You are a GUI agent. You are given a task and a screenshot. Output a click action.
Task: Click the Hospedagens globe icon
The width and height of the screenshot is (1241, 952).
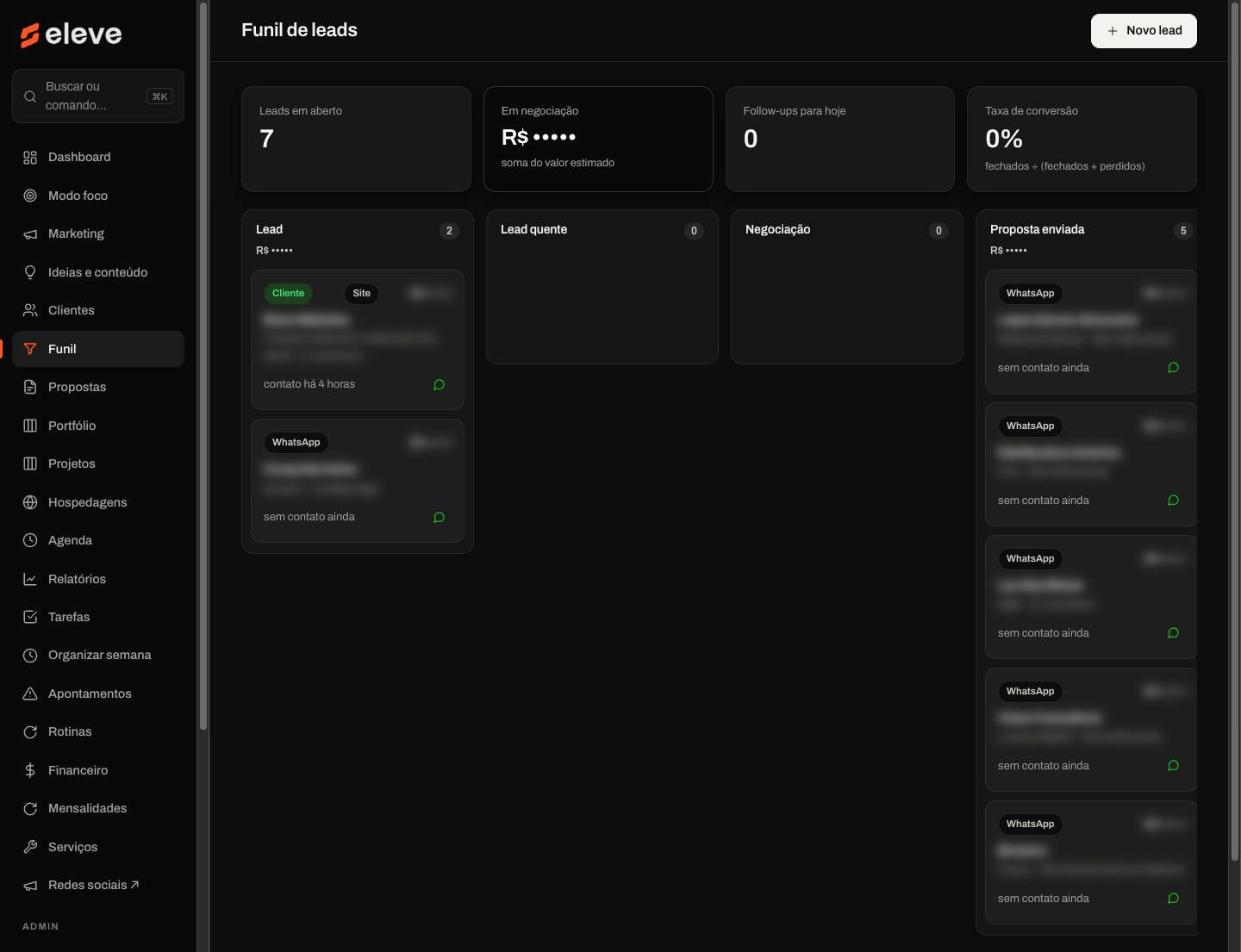pos(30,502)
